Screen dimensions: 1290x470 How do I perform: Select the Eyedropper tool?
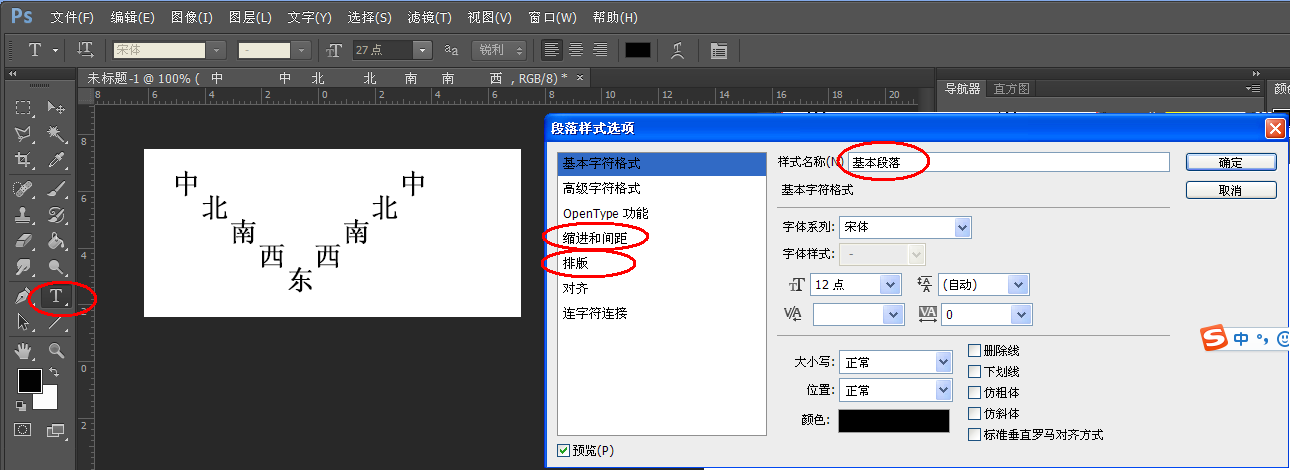pyautogui.click(x=57, y=160)
